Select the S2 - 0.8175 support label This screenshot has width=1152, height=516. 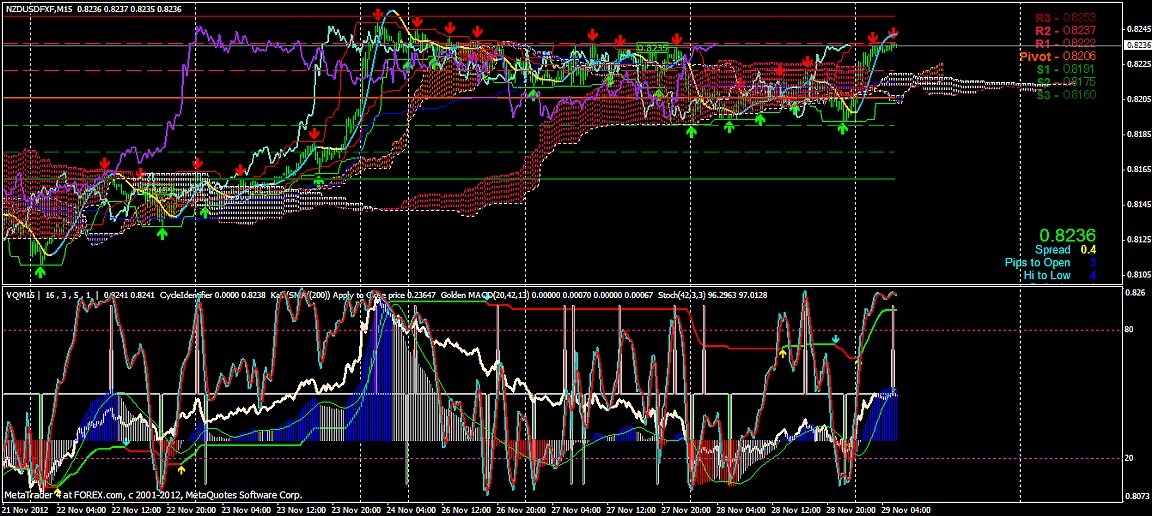tap(1067, 82)
